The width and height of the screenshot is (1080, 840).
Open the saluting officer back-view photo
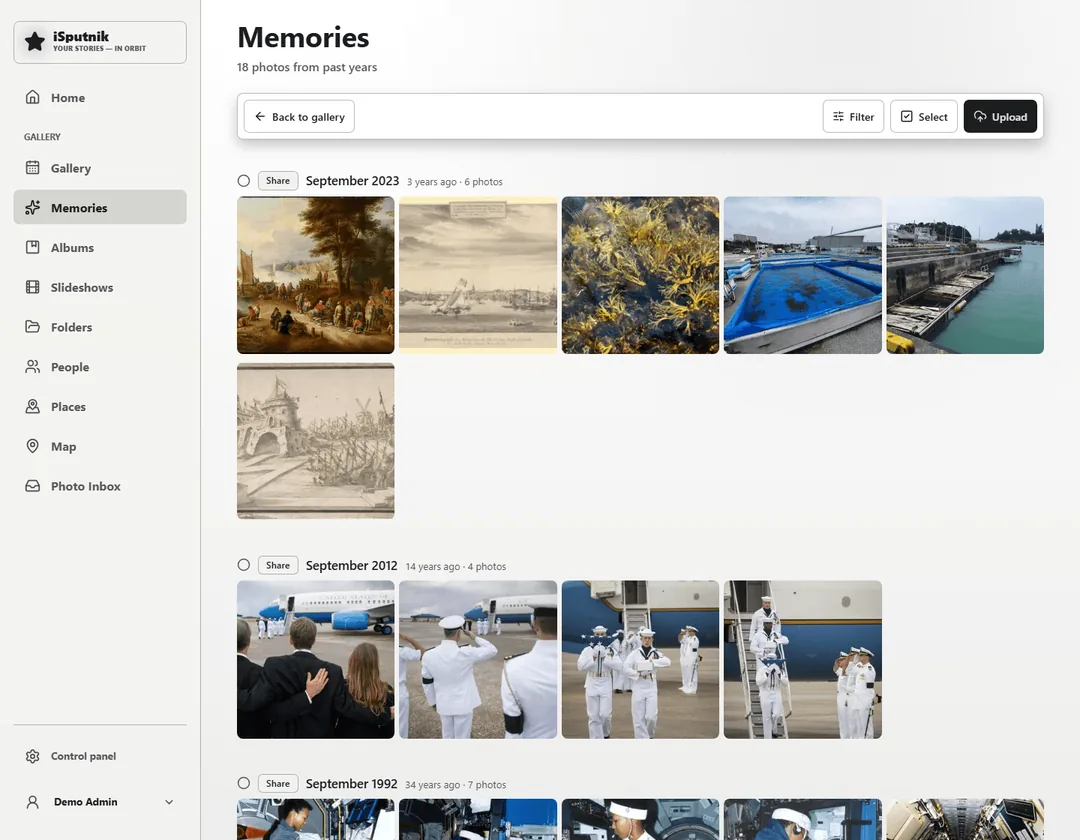[x=478, y=660]
